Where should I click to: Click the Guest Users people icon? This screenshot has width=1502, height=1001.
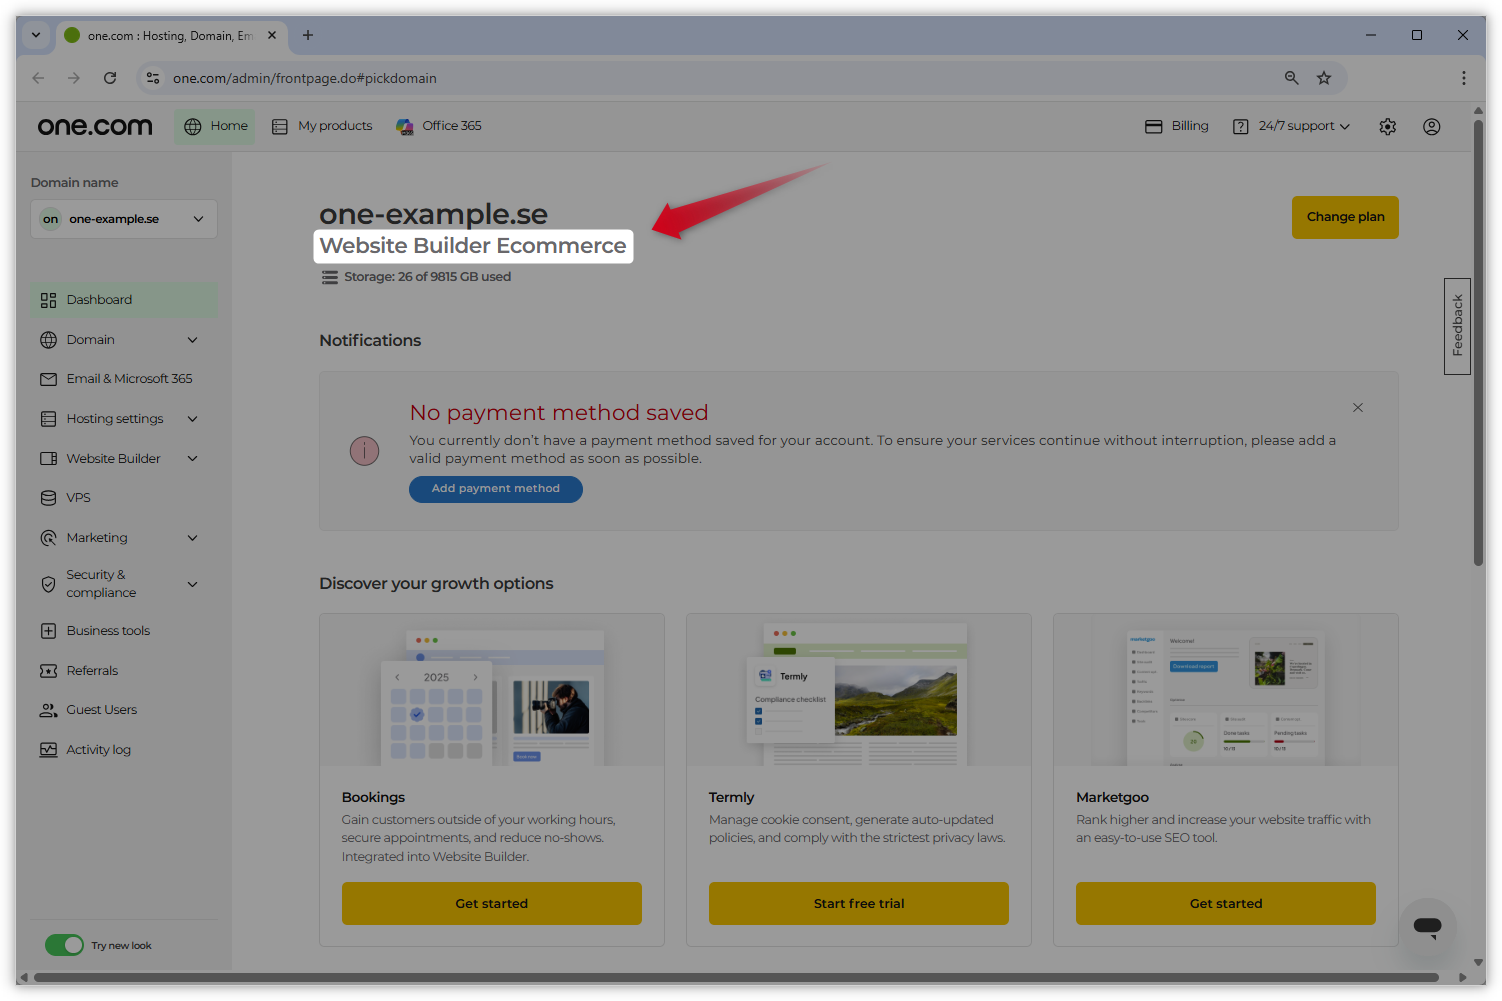coord(48,710)
